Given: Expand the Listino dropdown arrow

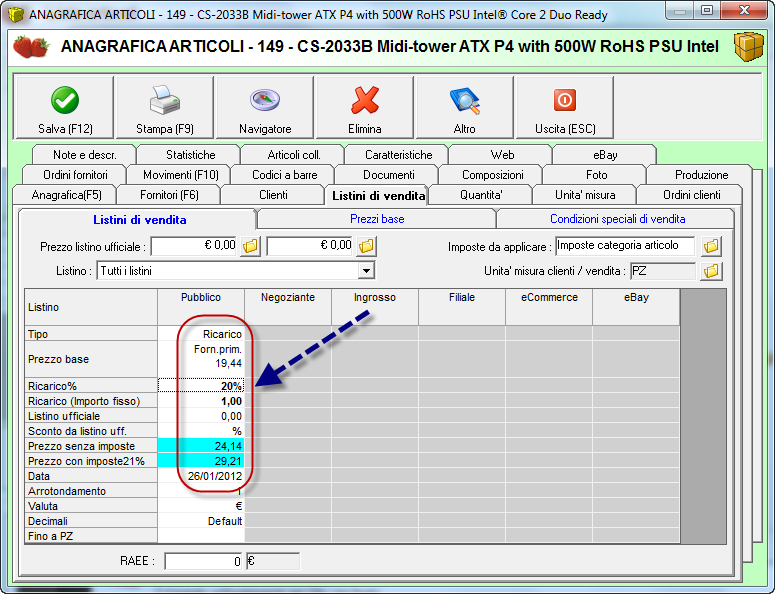Looking at the screenshot, I should pos(366,271).
